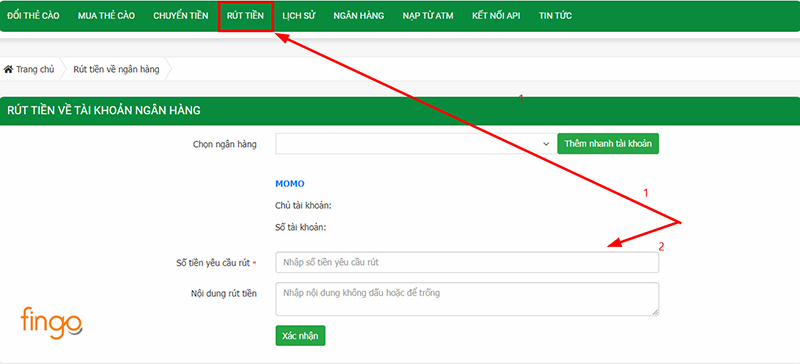
Task: Open the ĐỔI THẺ CÀO menu item
Action: 33,16
